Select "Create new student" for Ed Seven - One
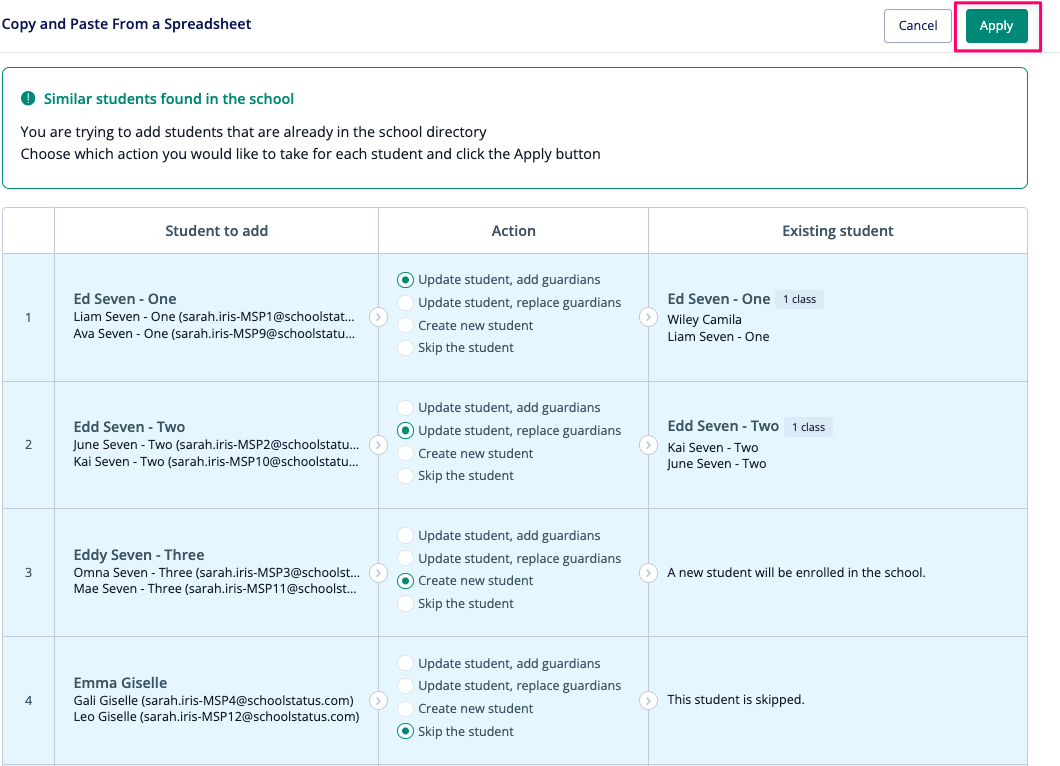Screen dimensions: 1060x766 405,326
